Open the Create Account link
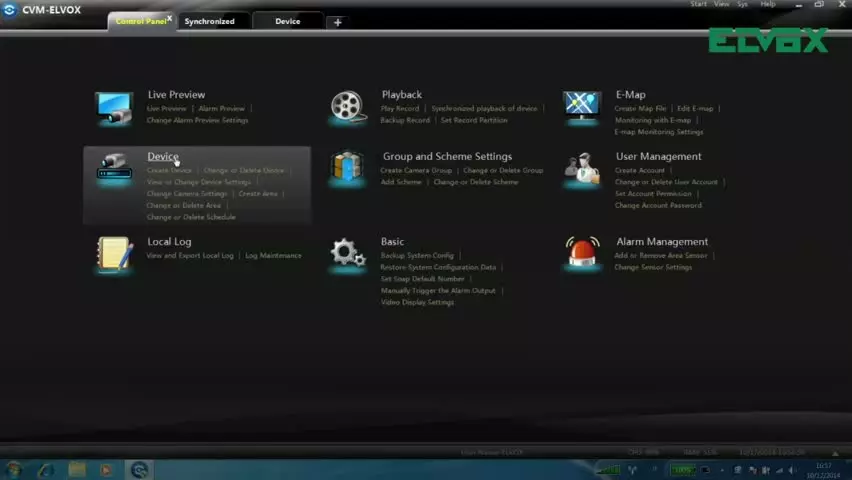The width and height of the screenshot is (852, 480). pyautogui.click(x=640, y=171)
